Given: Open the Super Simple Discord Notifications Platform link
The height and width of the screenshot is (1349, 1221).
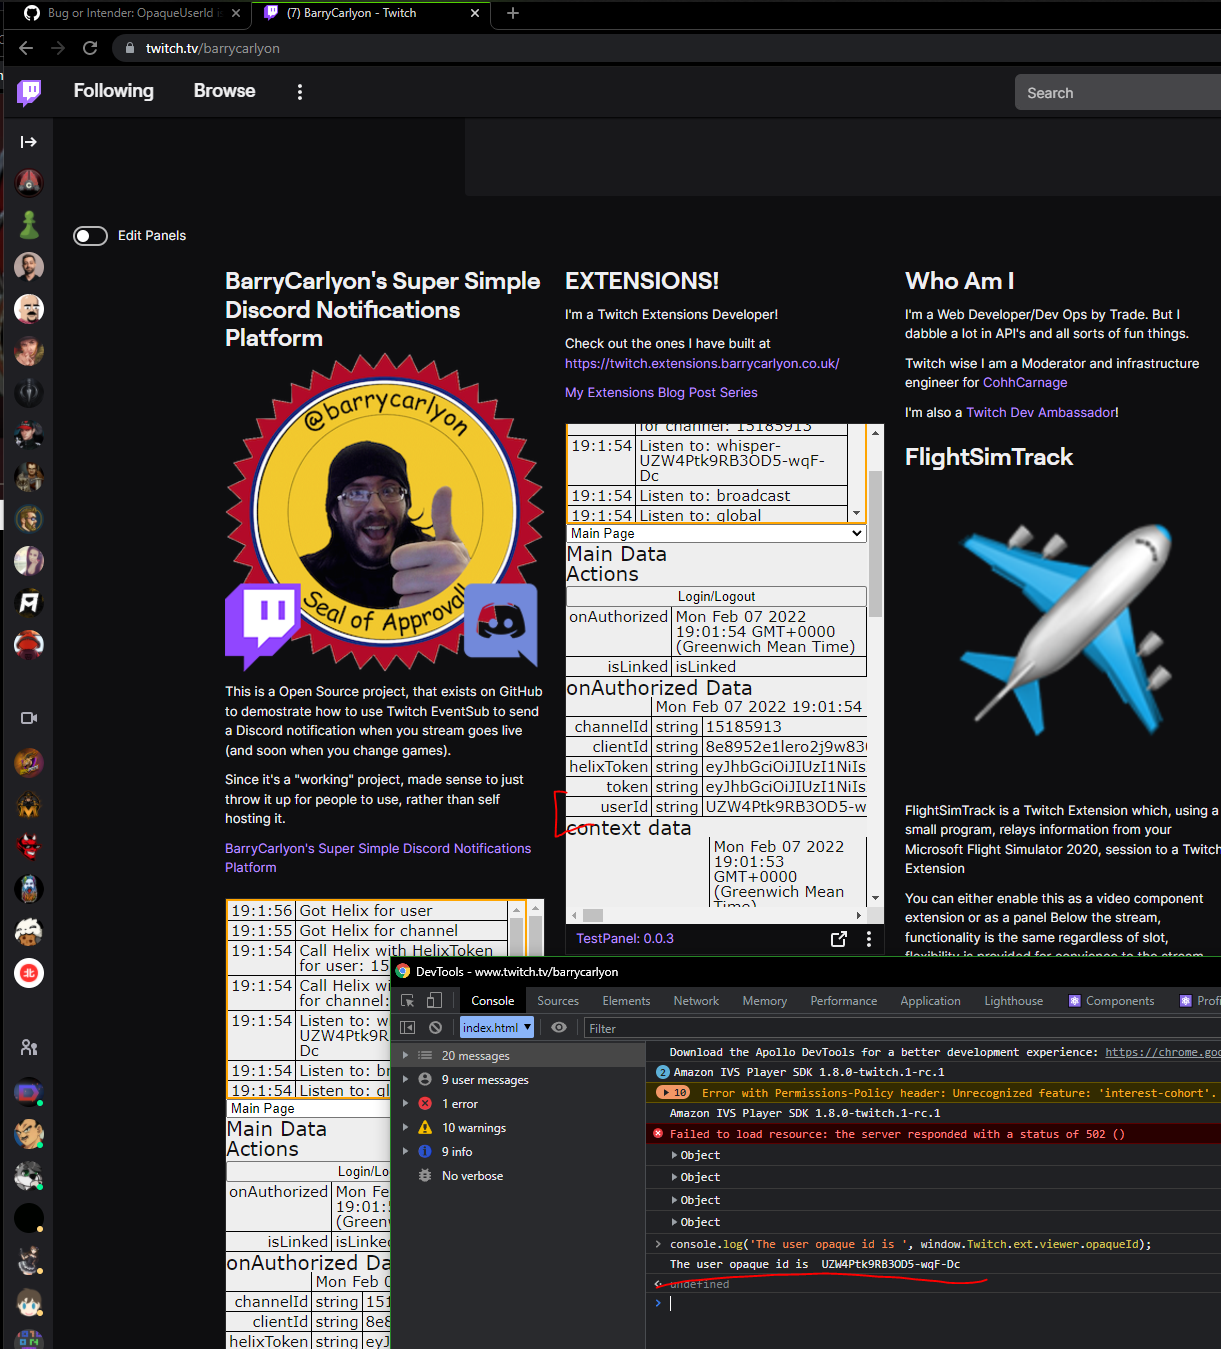Looking at the screenshot, I should pyautogui.click(x=378, y=858).
